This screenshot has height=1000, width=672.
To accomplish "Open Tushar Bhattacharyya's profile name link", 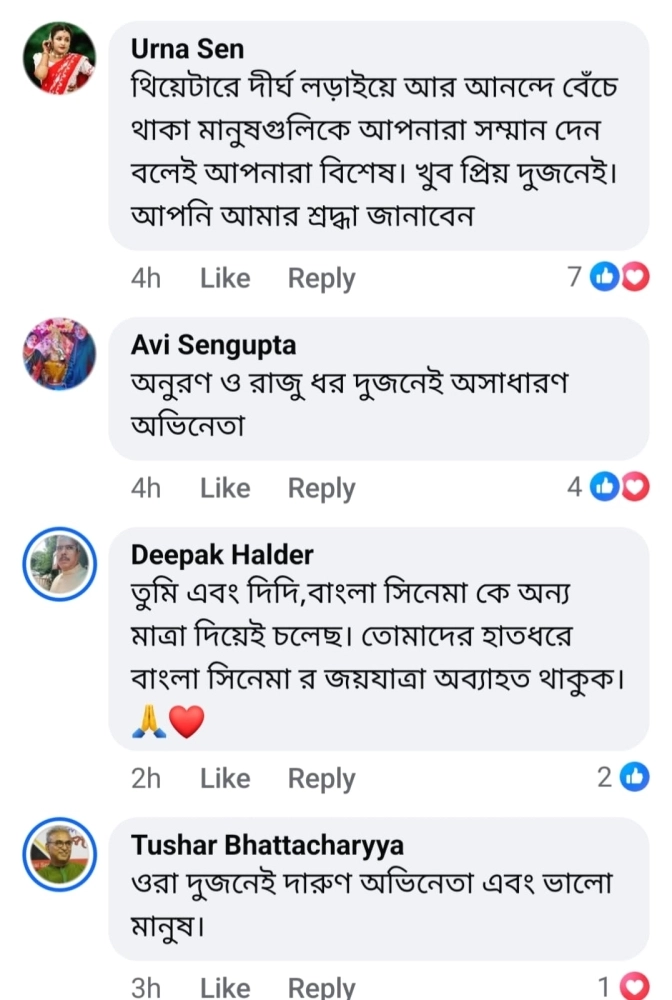I will [x=267, y=845].
